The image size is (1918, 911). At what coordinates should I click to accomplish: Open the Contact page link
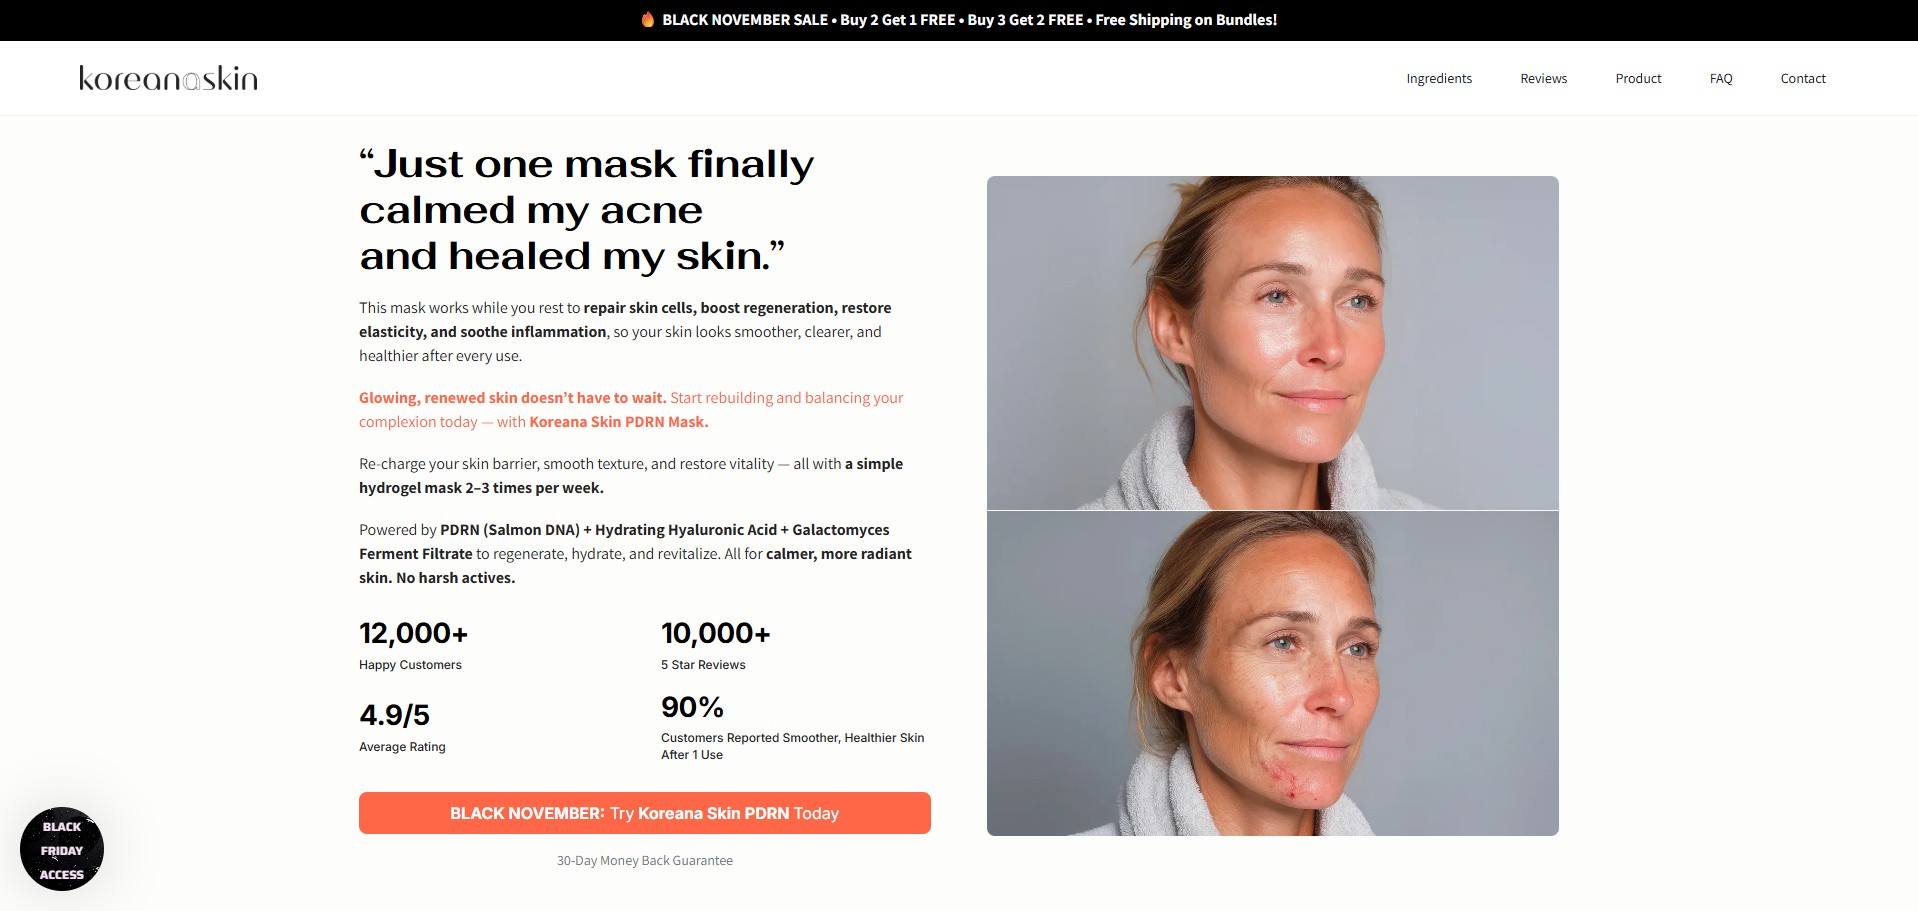[1803, 78]
